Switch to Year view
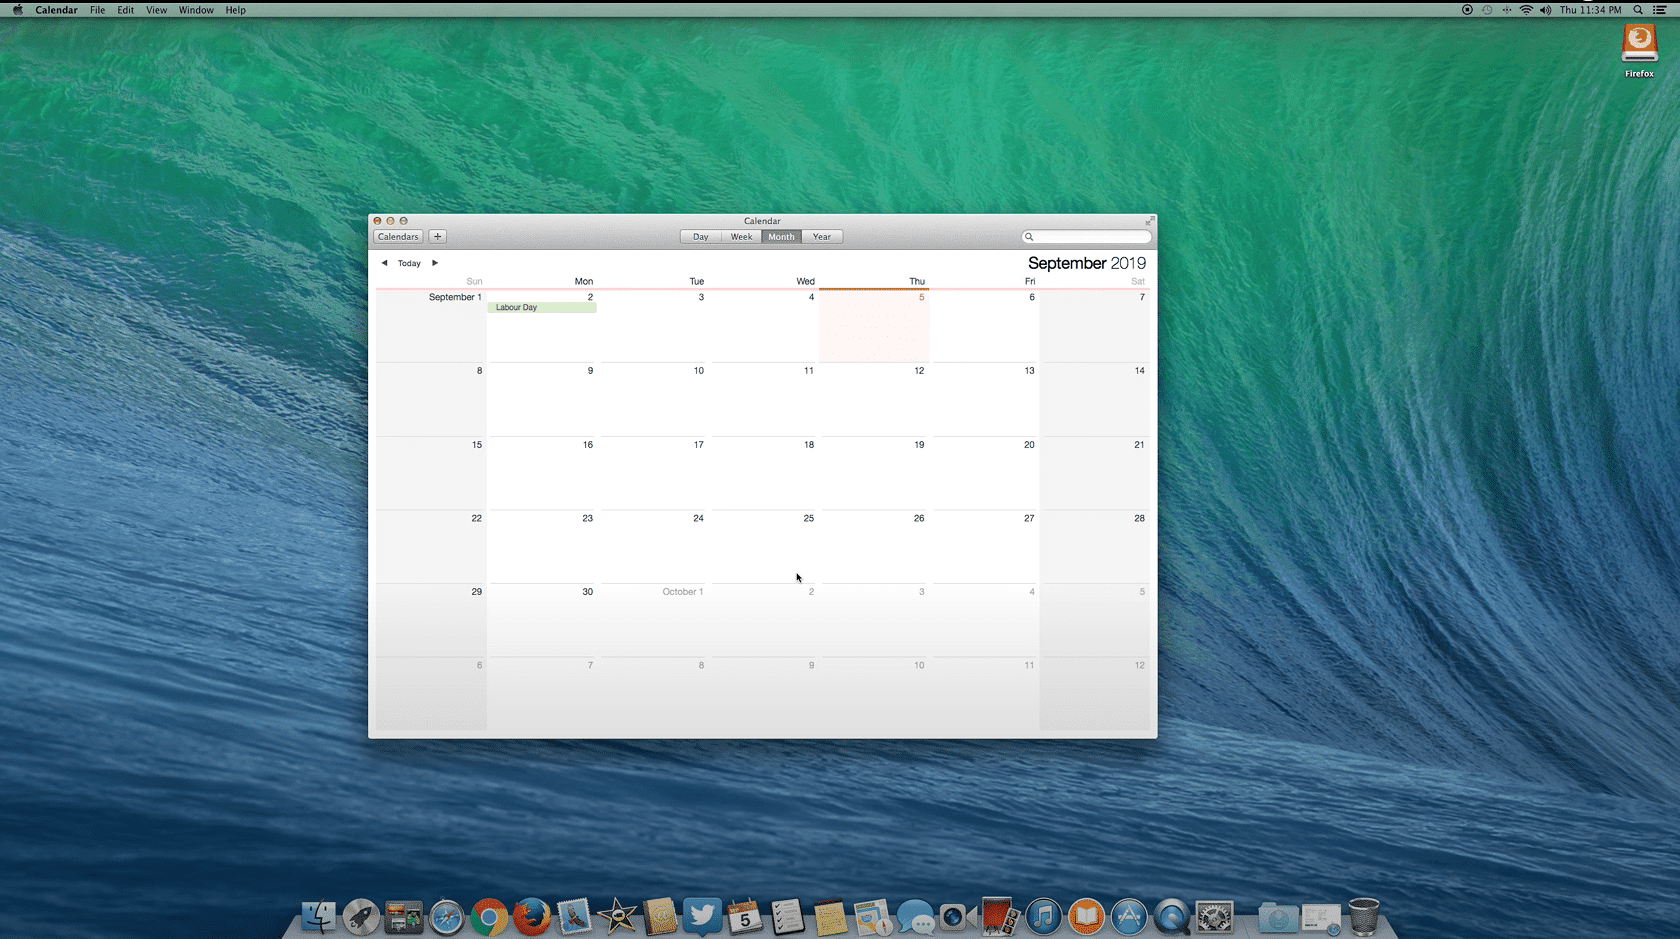Viewport: 1680px width, 939px height. (821, 237)
